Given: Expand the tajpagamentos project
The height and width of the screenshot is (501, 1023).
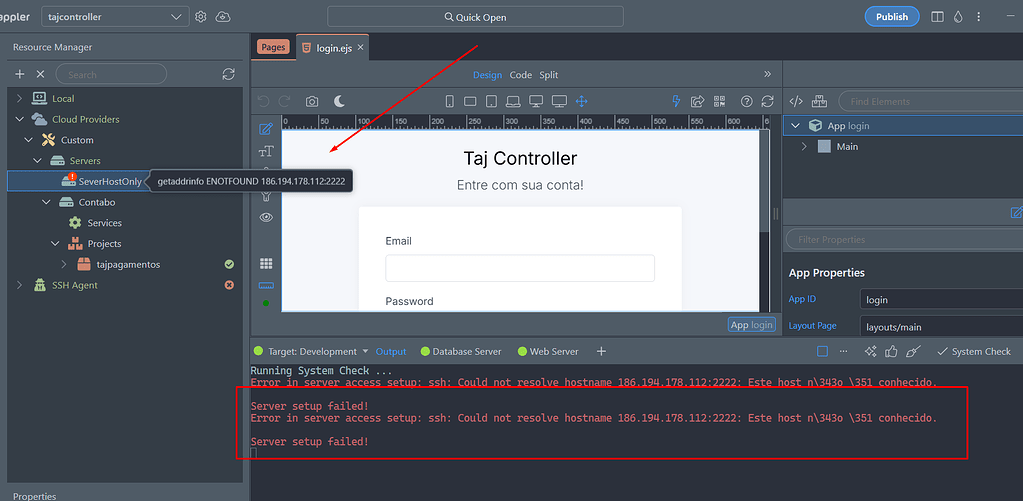Looking at the screenshot, I should [64, 265].
